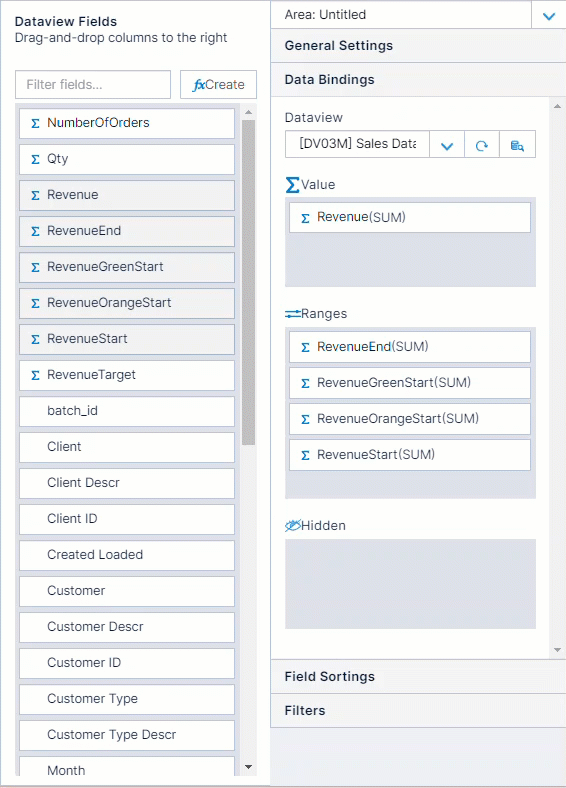Click the refresh dataview icon
The height and width of the screenshot is (788, 566).
(x=482, y=145)
